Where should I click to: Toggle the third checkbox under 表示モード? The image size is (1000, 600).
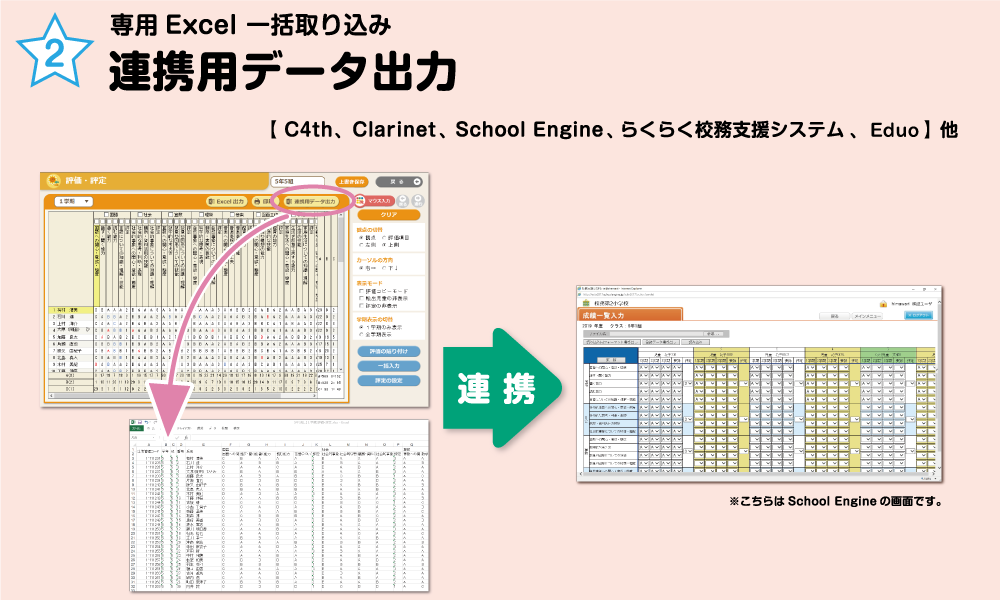click(362, 305)
